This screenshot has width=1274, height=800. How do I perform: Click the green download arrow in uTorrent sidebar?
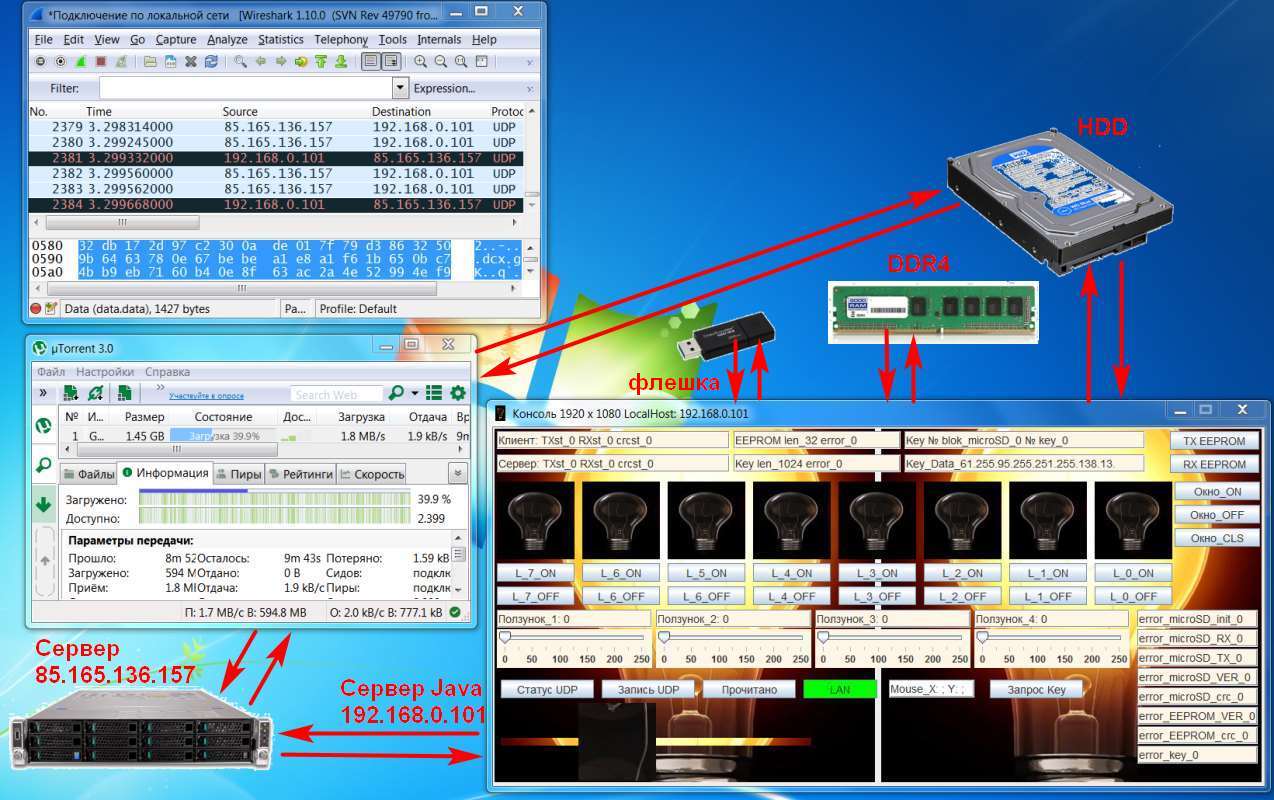point(43,506)
